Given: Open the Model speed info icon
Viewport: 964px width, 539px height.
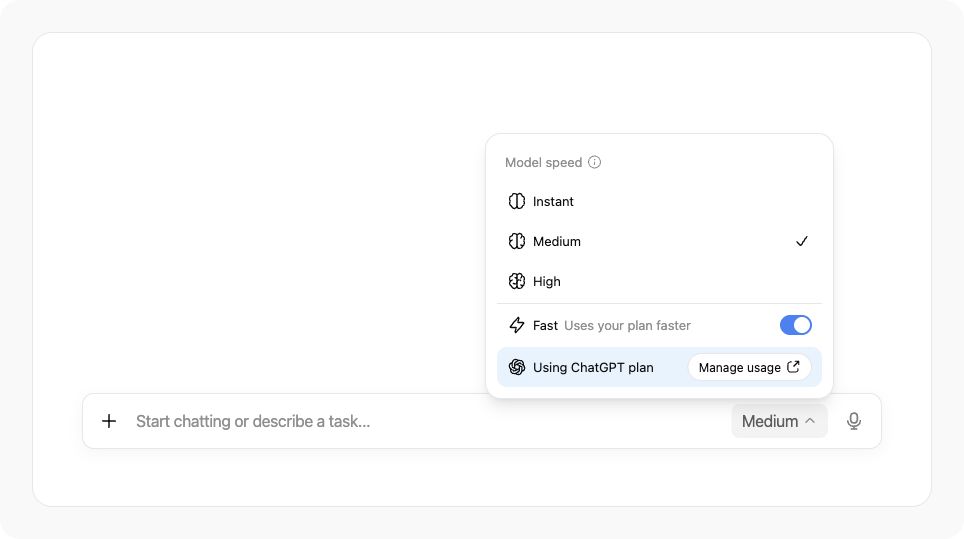Looking at the screenshot, I should tap(594, 162).
